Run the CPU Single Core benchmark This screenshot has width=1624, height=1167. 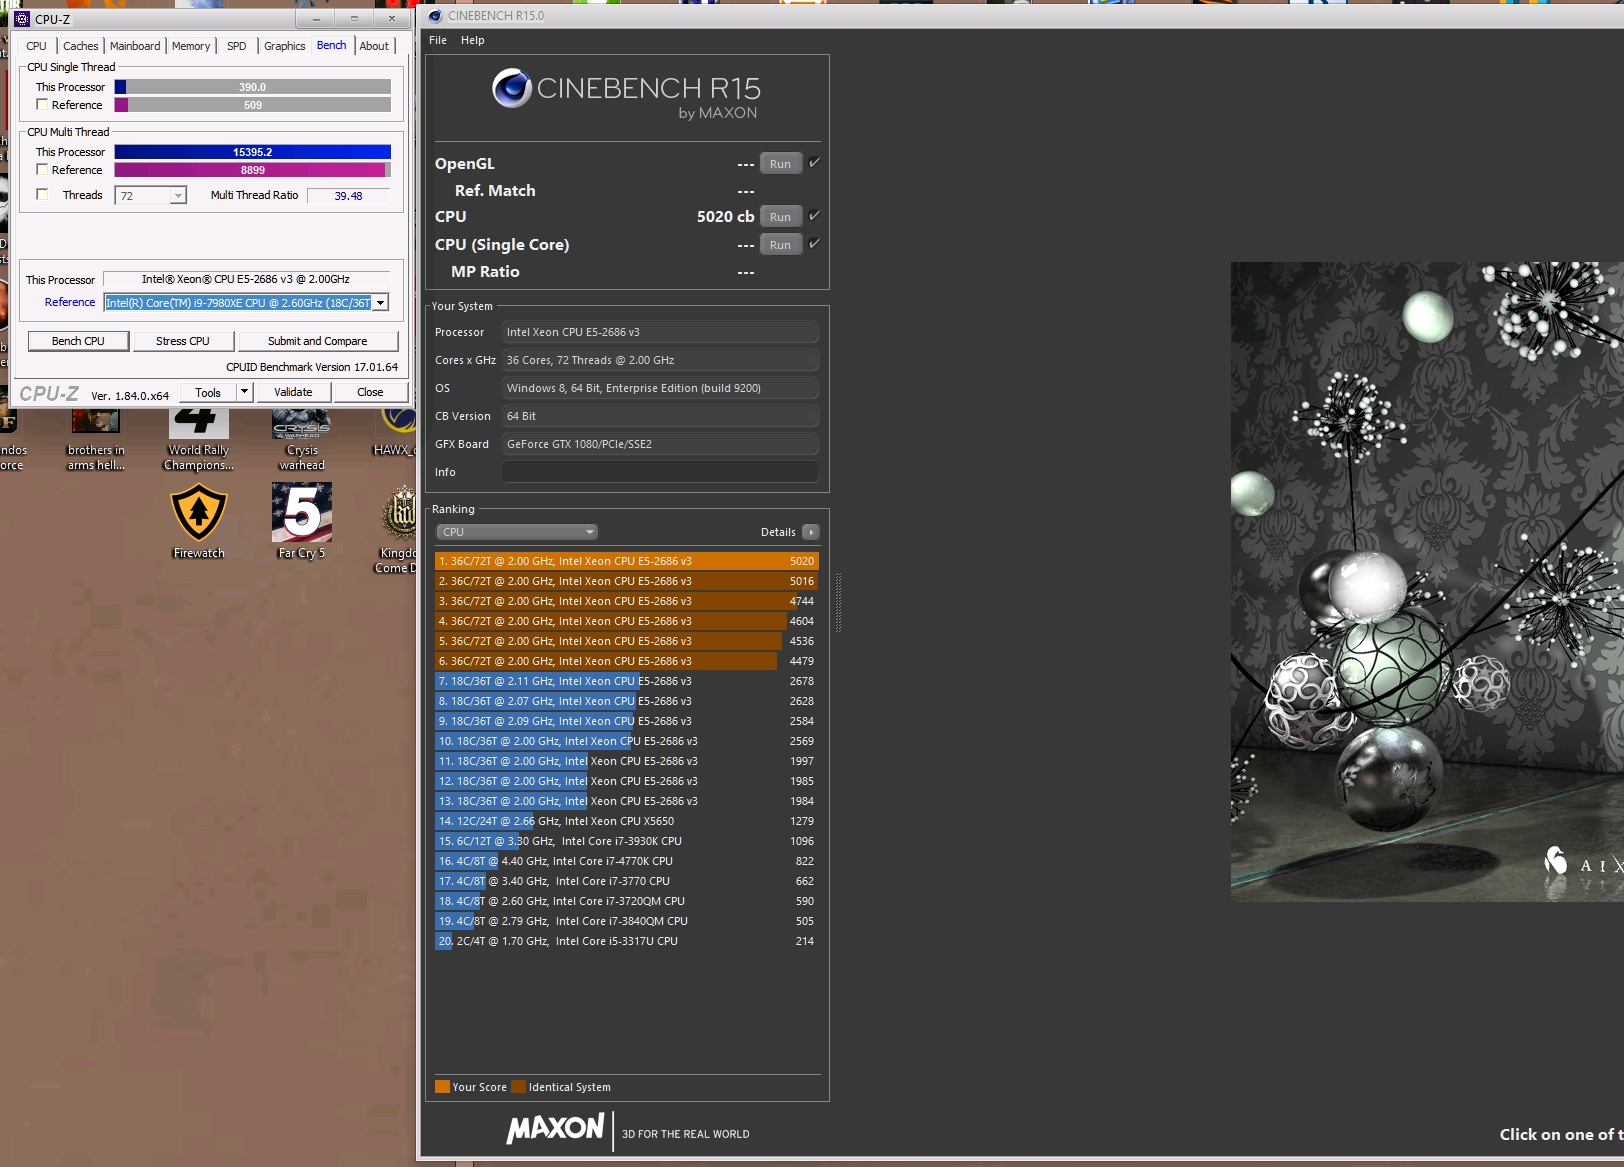coord(780,245)
